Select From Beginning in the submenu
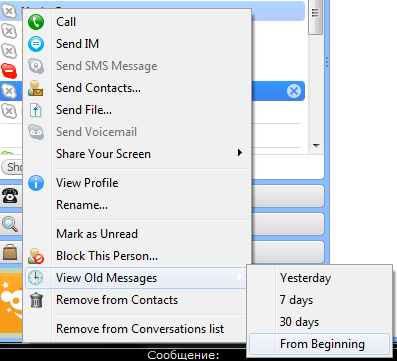Image resolution: width=397 pixels, height=361 pixels. [319, 344]
